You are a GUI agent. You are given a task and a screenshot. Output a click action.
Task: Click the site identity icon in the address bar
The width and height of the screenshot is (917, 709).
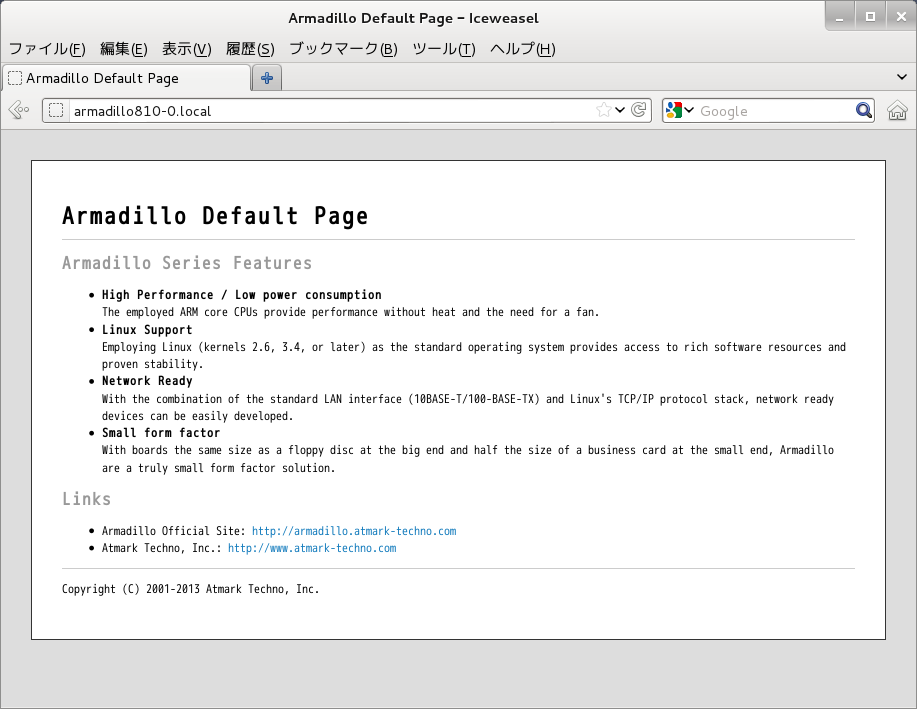56,111
